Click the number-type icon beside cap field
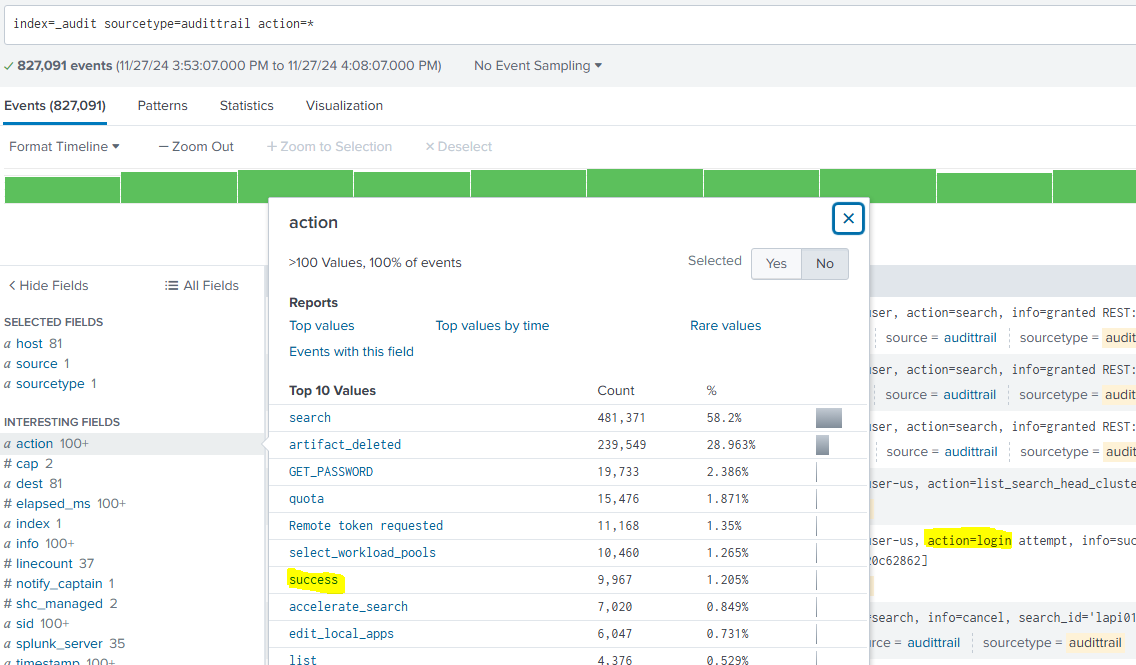The width and height of the screenshot is (1136, 665). point(8,464)
